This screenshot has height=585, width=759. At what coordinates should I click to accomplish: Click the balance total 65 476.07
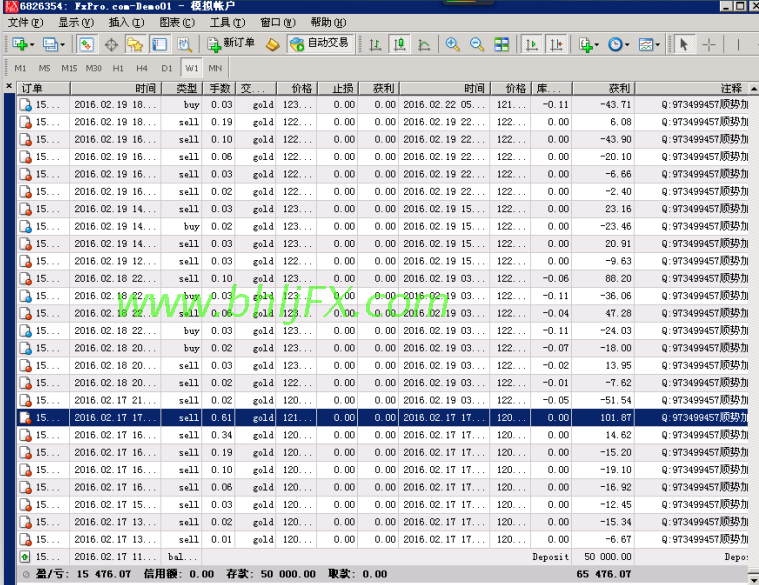[x=603, y=574]
